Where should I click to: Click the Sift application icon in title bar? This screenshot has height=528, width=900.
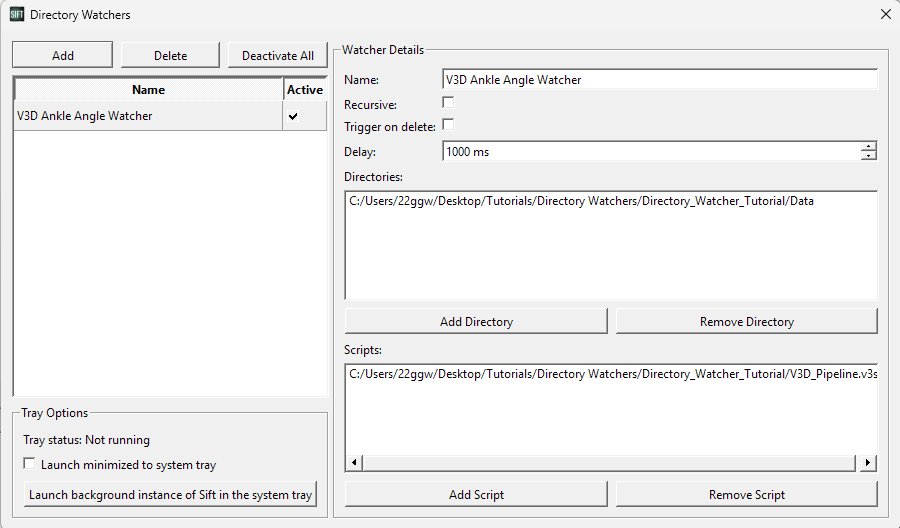point(17,14)
